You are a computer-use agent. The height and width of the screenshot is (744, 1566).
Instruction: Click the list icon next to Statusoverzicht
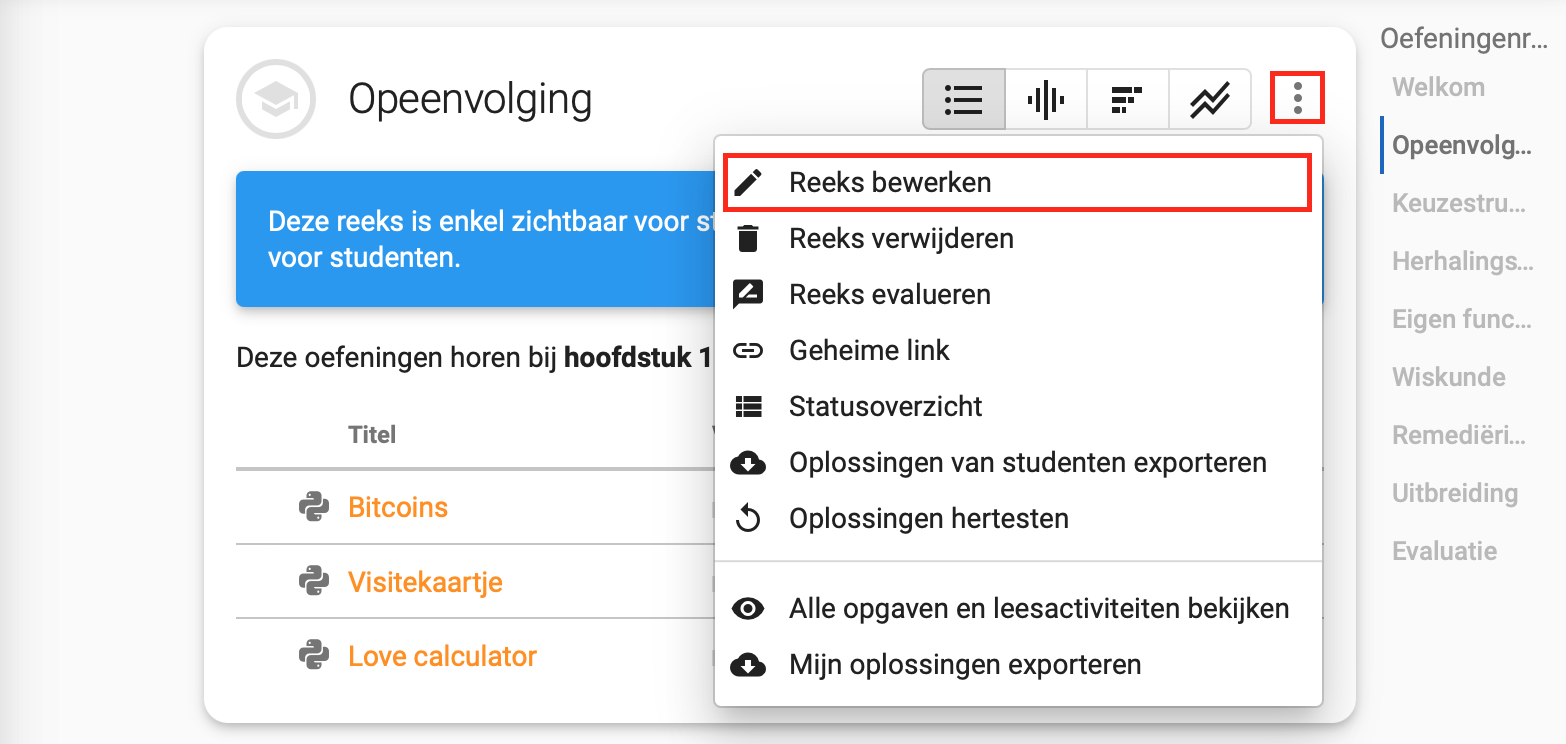[x=748, y=407]
